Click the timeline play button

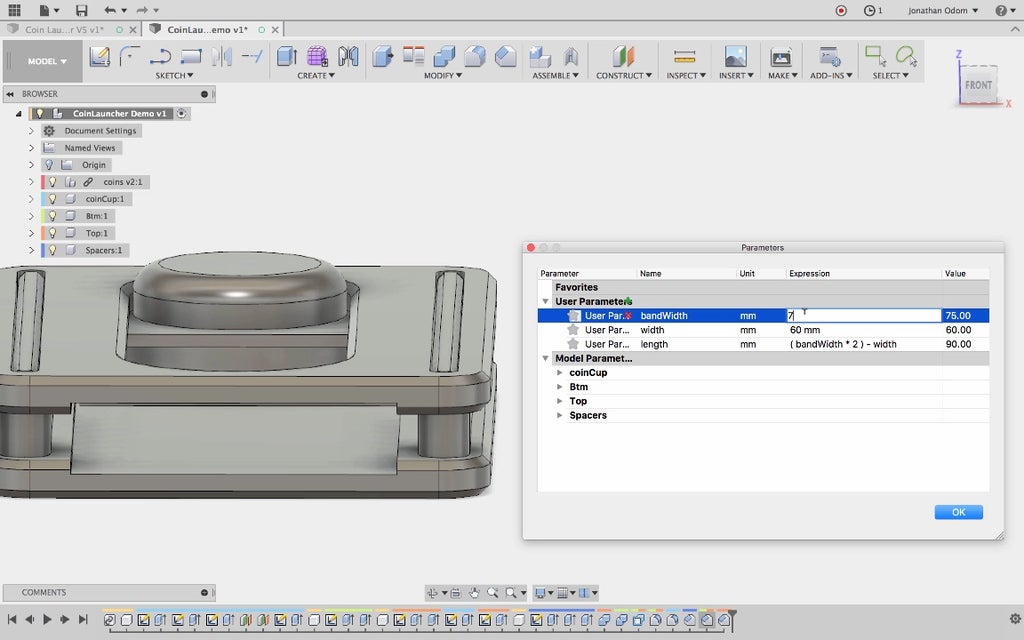coord(47,620)
